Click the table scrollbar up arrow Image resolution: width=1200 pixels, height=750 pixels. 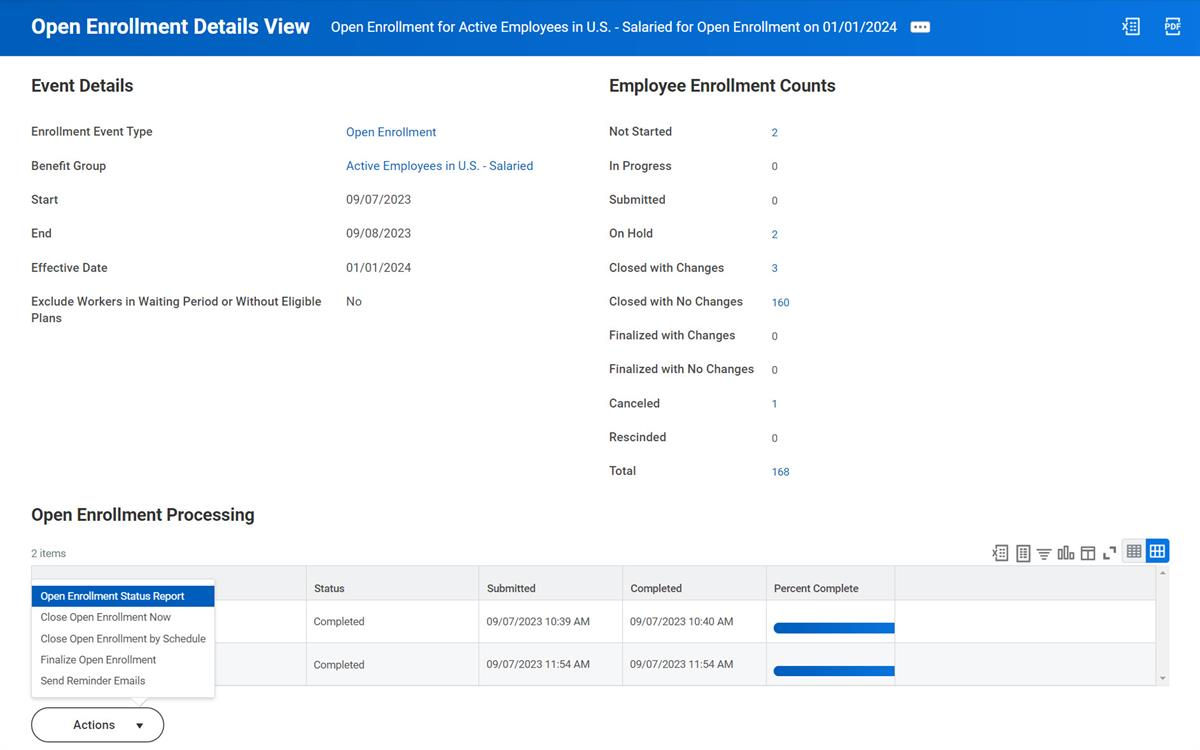point(1162,573)
